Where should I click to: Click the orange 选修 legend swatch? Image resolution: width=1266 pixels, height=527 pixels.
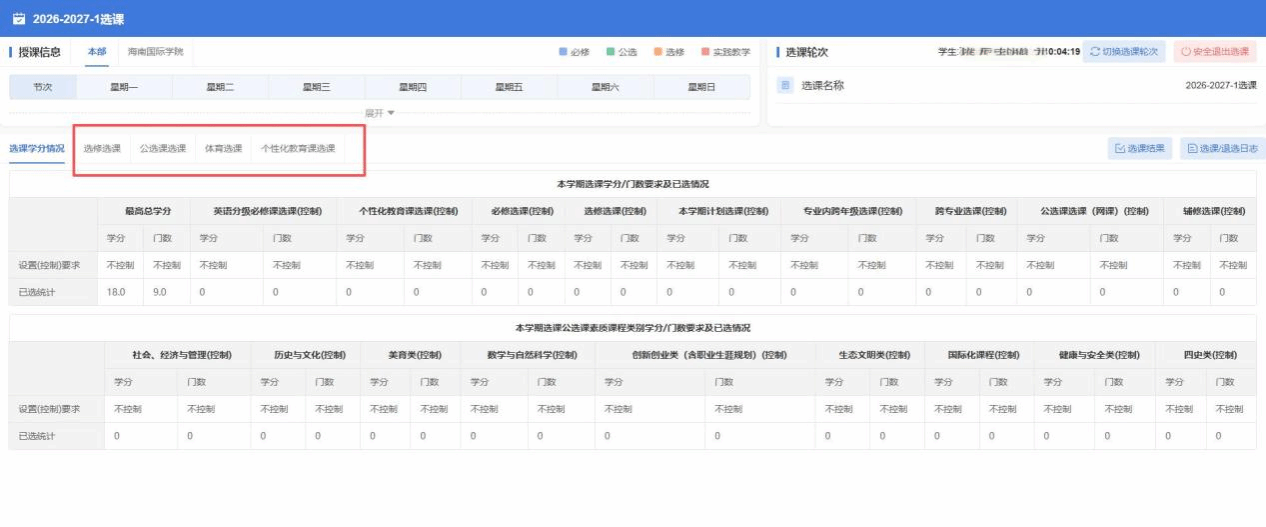[657, 51]
